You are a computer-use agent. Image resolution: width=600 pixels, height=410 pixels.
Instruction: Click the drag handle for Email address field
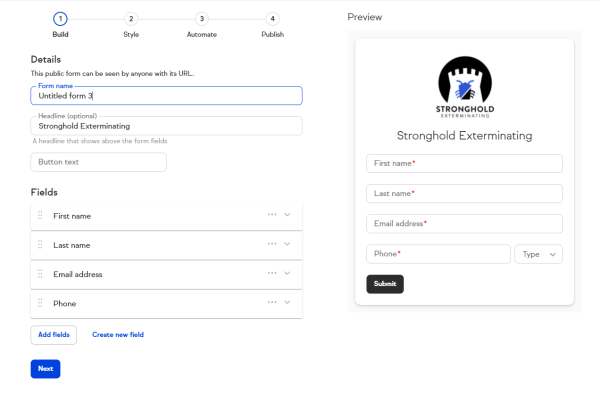tap(40, 273)
